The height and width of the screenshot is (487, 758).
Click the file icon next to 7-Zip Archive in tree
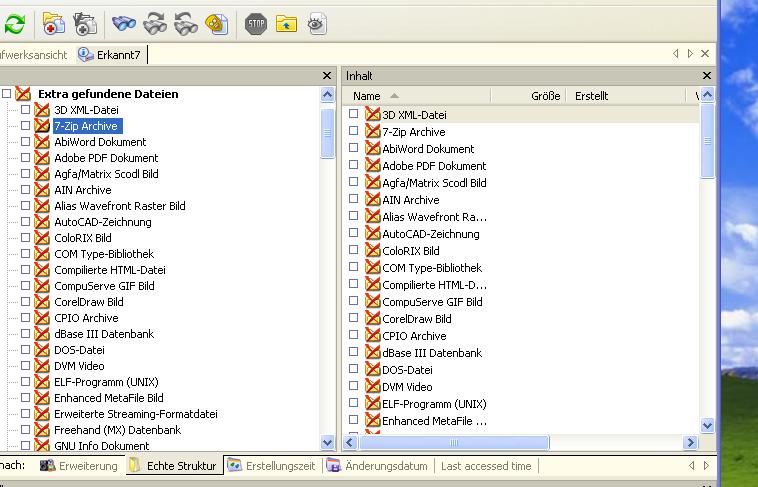click(x=42, y=126)
